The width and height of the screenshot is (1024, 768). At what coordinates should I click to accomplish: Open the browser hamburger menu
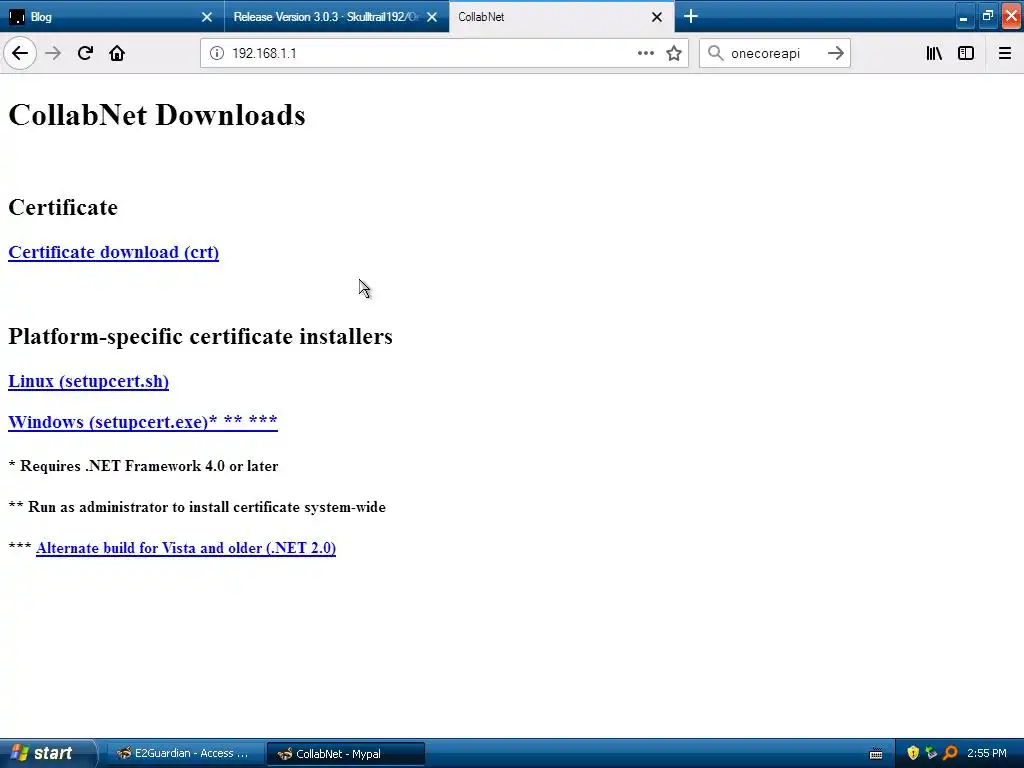[x=1004, y=54]
